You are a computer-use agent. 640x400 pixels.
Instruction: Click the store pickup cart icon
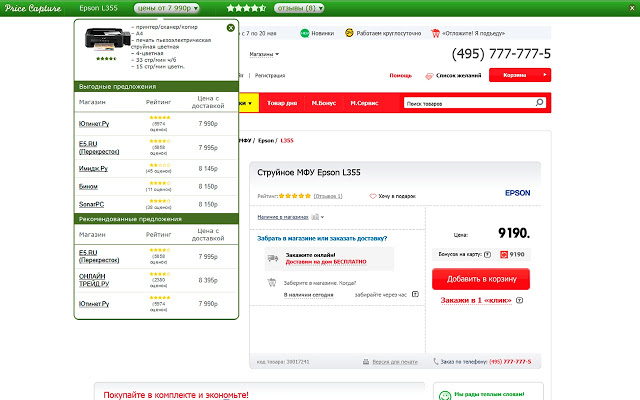271,282
